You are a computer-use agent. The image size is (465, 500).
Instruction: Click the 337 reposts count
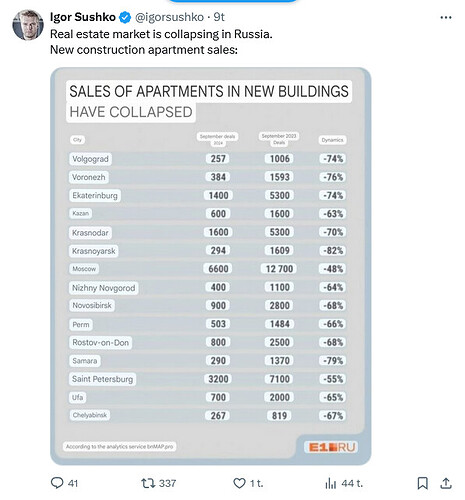click(167, 483)
